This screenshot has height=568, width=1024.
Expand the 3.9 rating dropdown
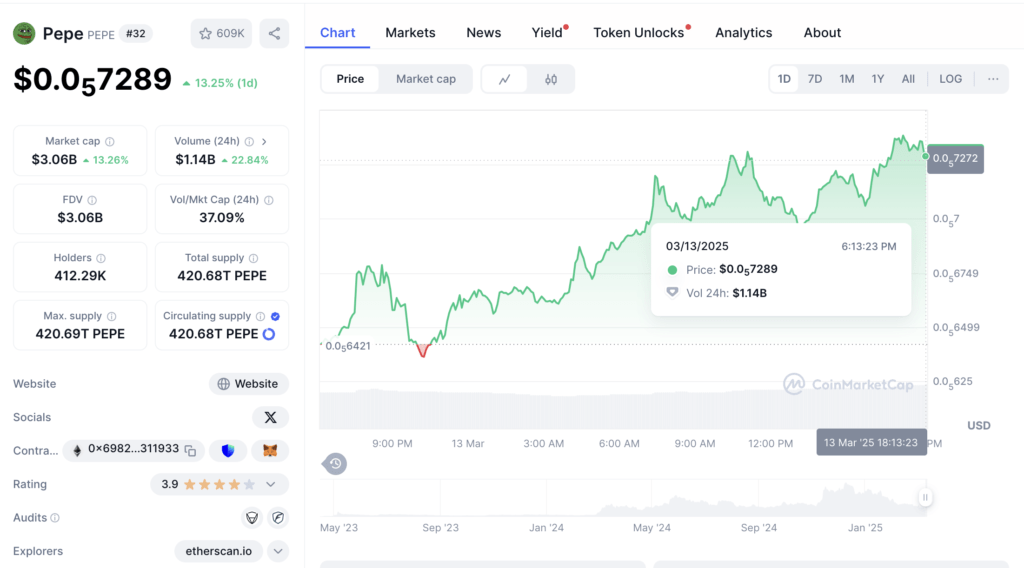(270, 484)
